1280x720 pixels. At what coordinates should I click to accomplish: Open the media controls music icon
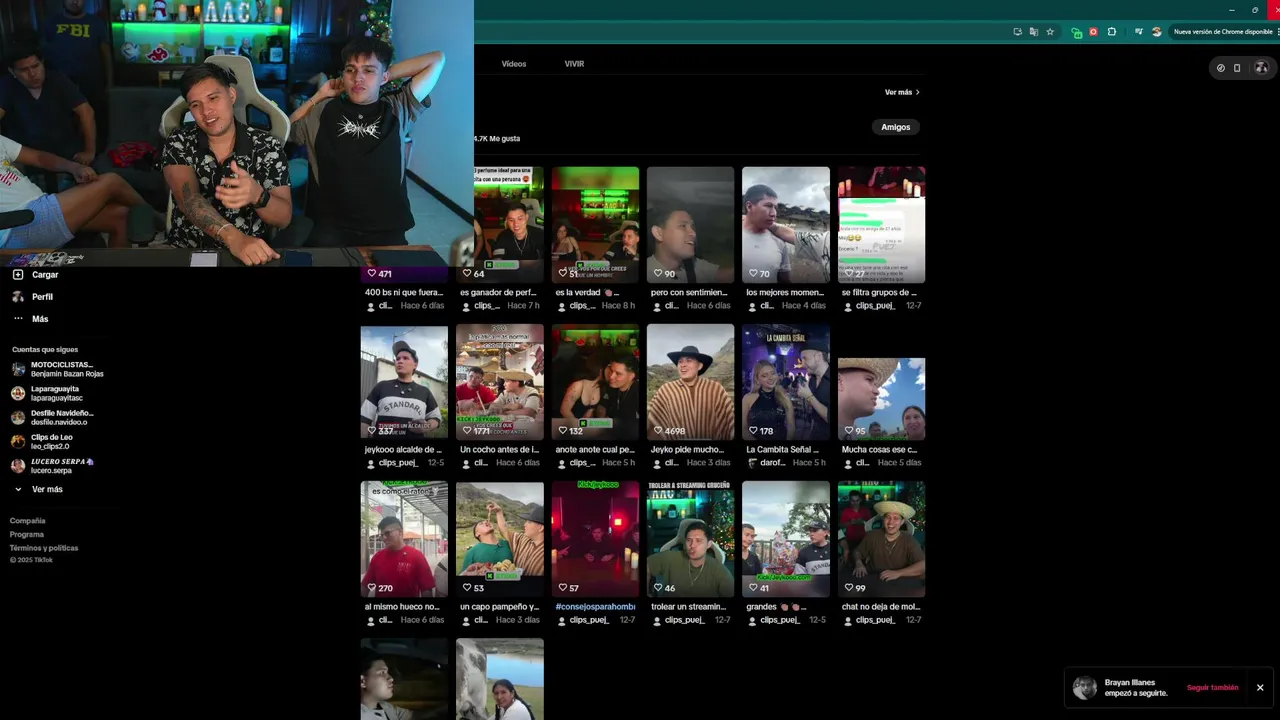pyautogui.click(x=1139, y=32)
